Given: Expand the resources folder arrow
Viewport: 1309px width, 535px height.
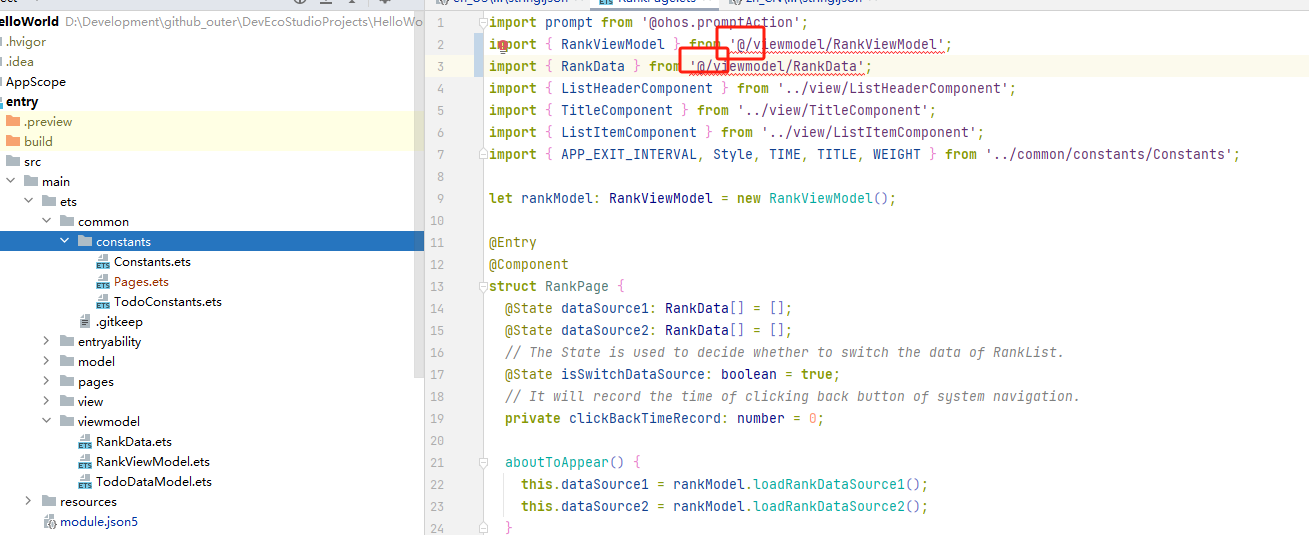Looking at the screenshot, I should [28, 502].
